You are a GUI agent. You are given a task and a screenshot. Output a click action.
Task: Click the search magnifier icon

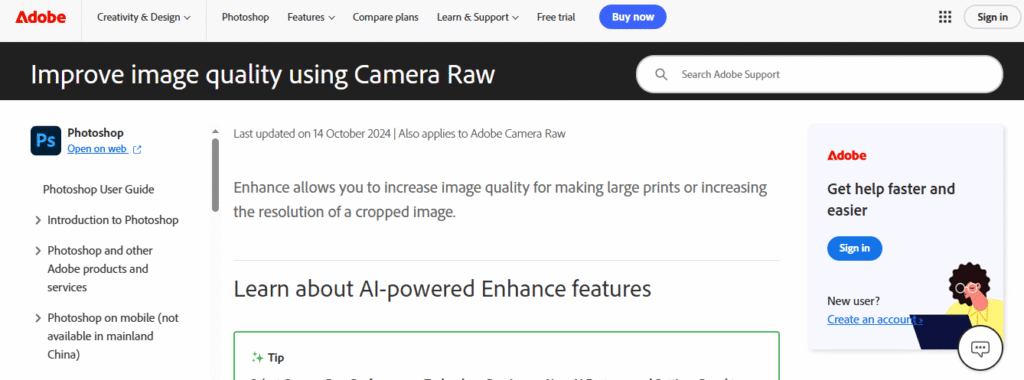click(x=661, y=74)
